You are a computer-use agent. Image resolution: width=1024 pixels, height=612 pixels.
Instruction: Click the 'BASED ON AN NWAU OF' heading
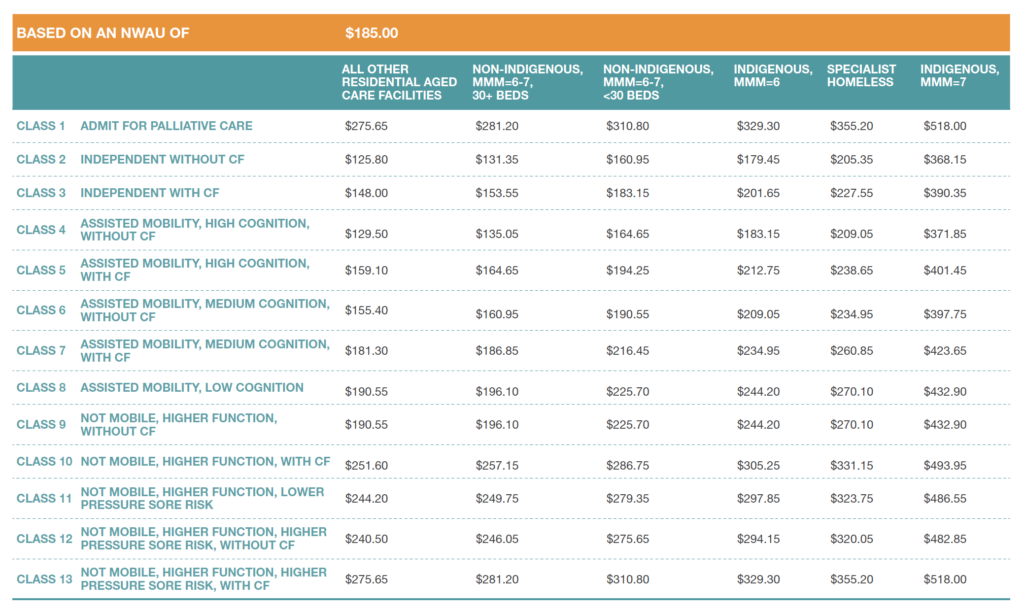(103, 33)
